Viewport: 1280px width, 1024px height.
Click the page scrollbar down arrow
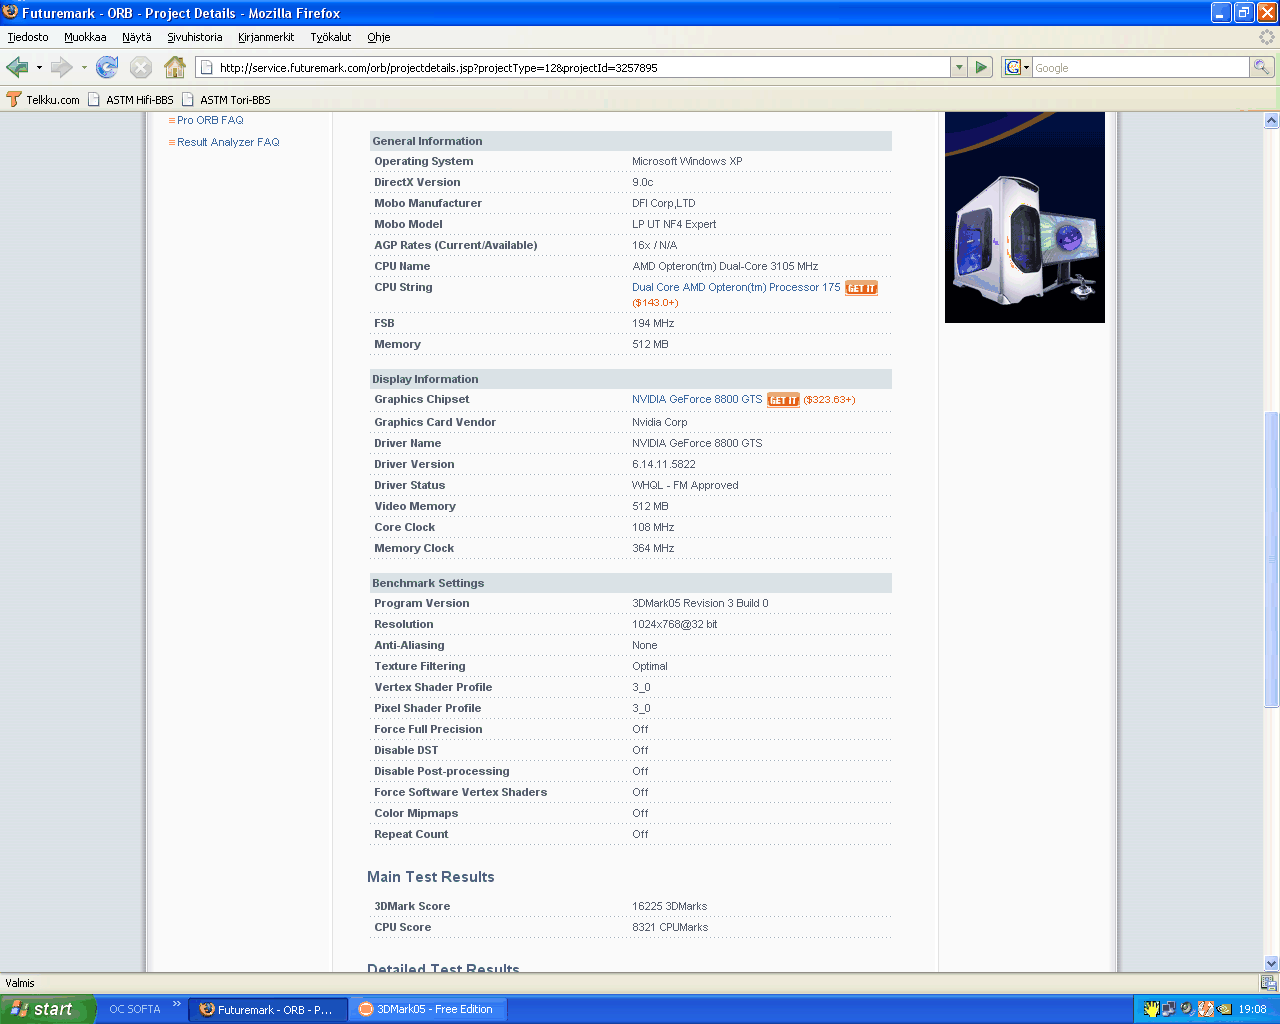(x=1271, y=963)
